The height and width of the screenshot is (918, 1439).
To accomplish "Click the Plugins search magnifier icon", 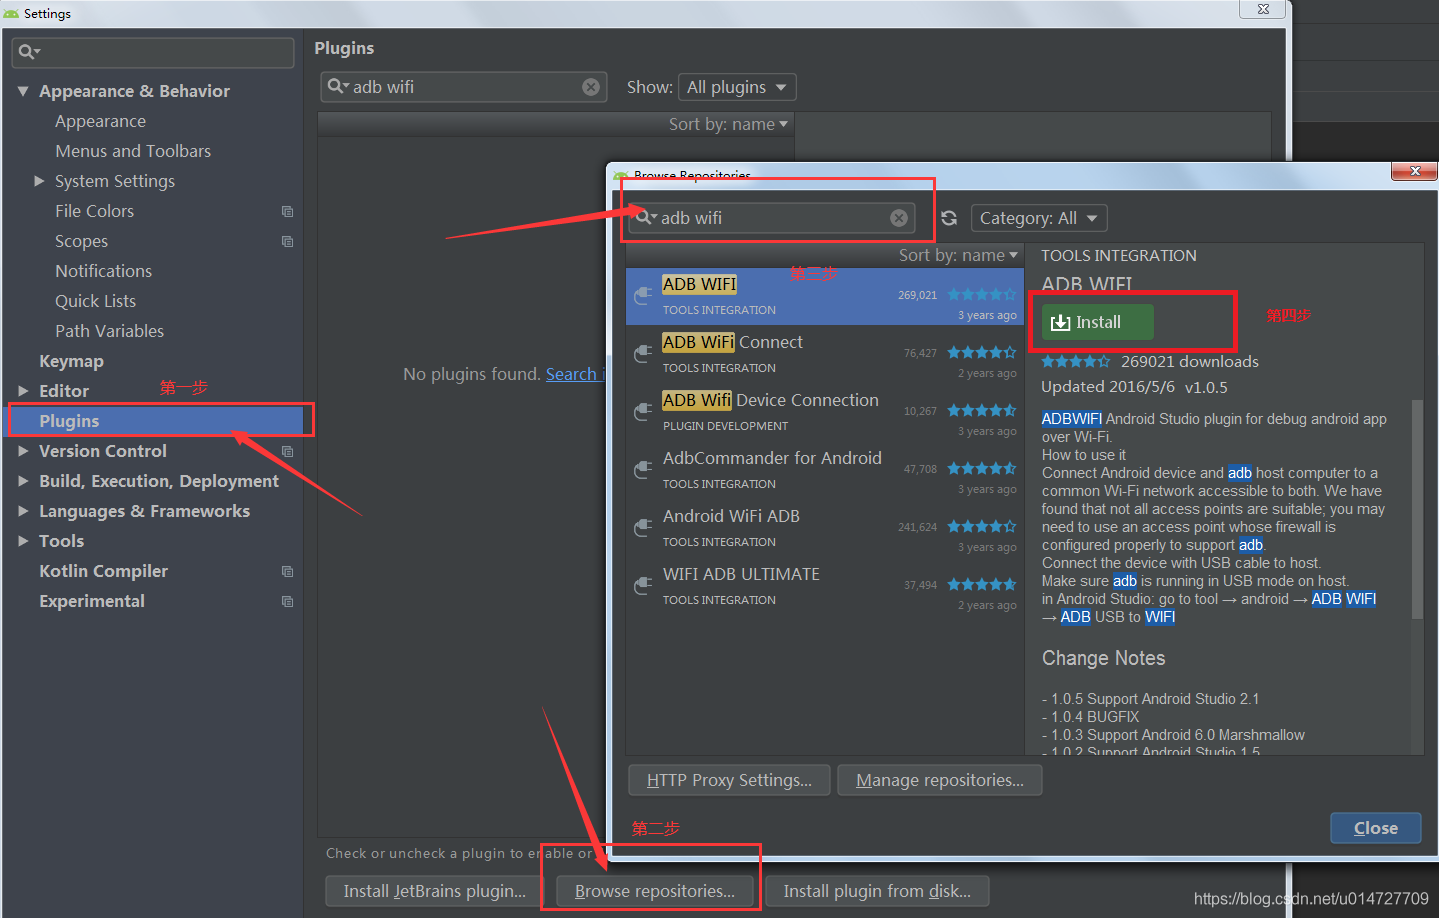I will tap(338, 87).
